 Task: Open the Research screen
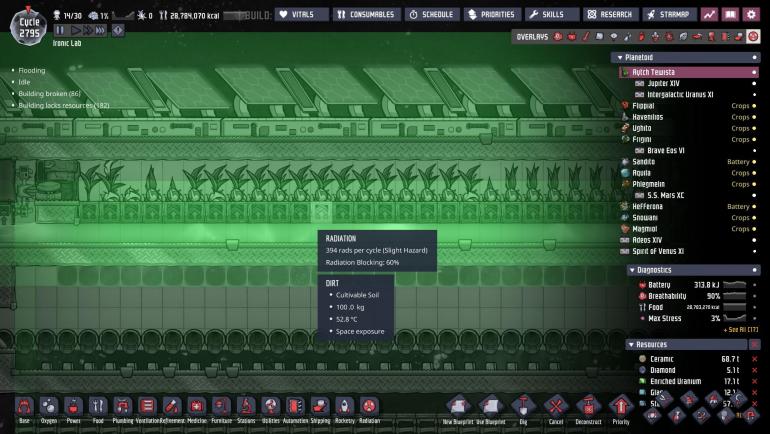click(x=610, y=15)
